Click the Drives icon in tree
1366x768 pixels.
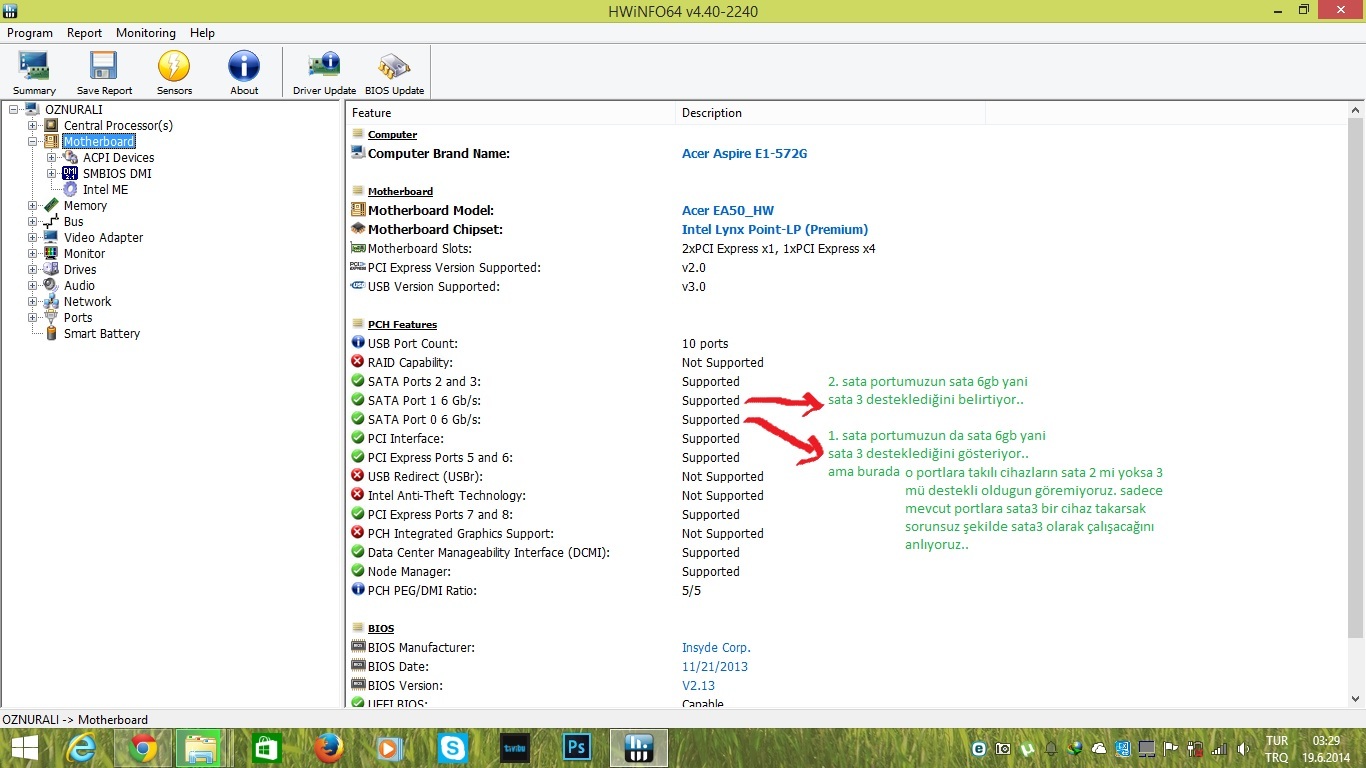coord(52,269)
